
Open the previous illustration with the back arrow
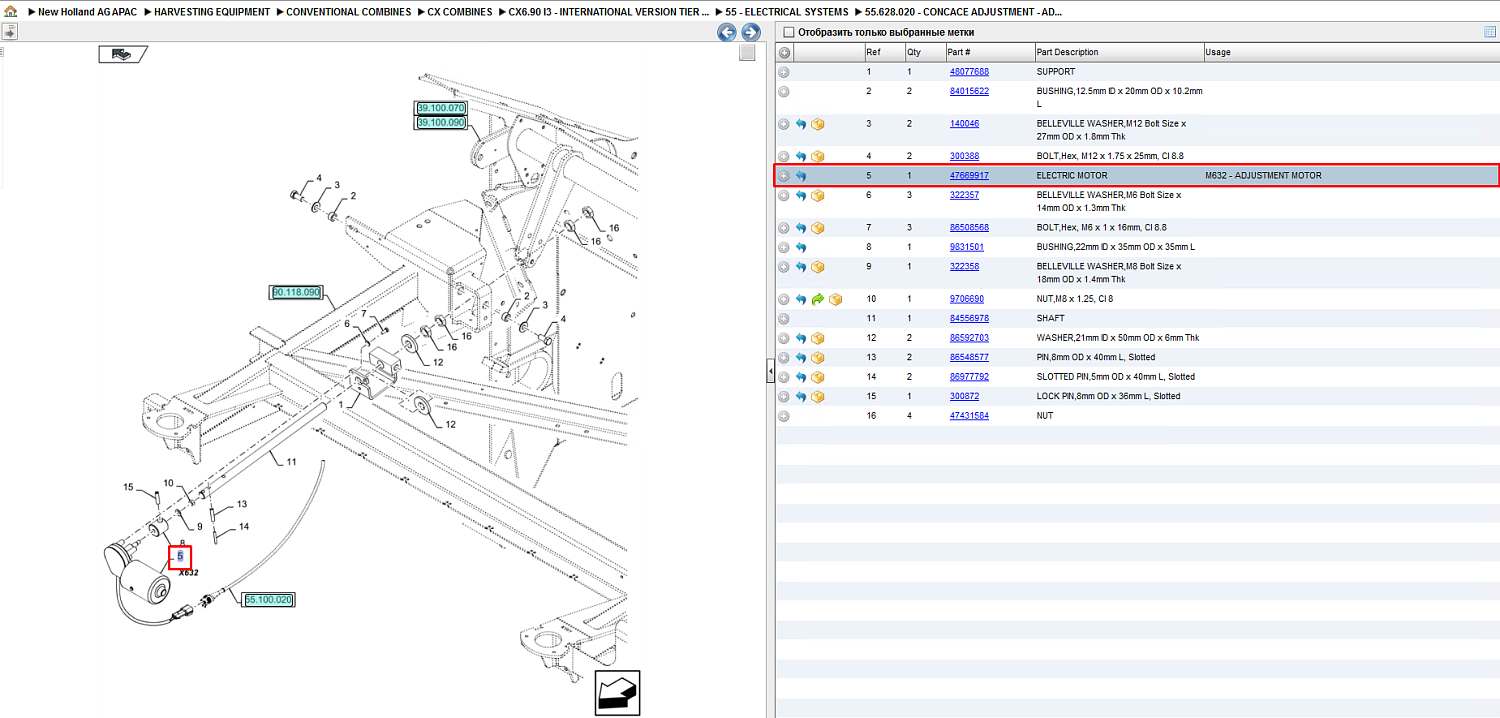coord(727,32)
